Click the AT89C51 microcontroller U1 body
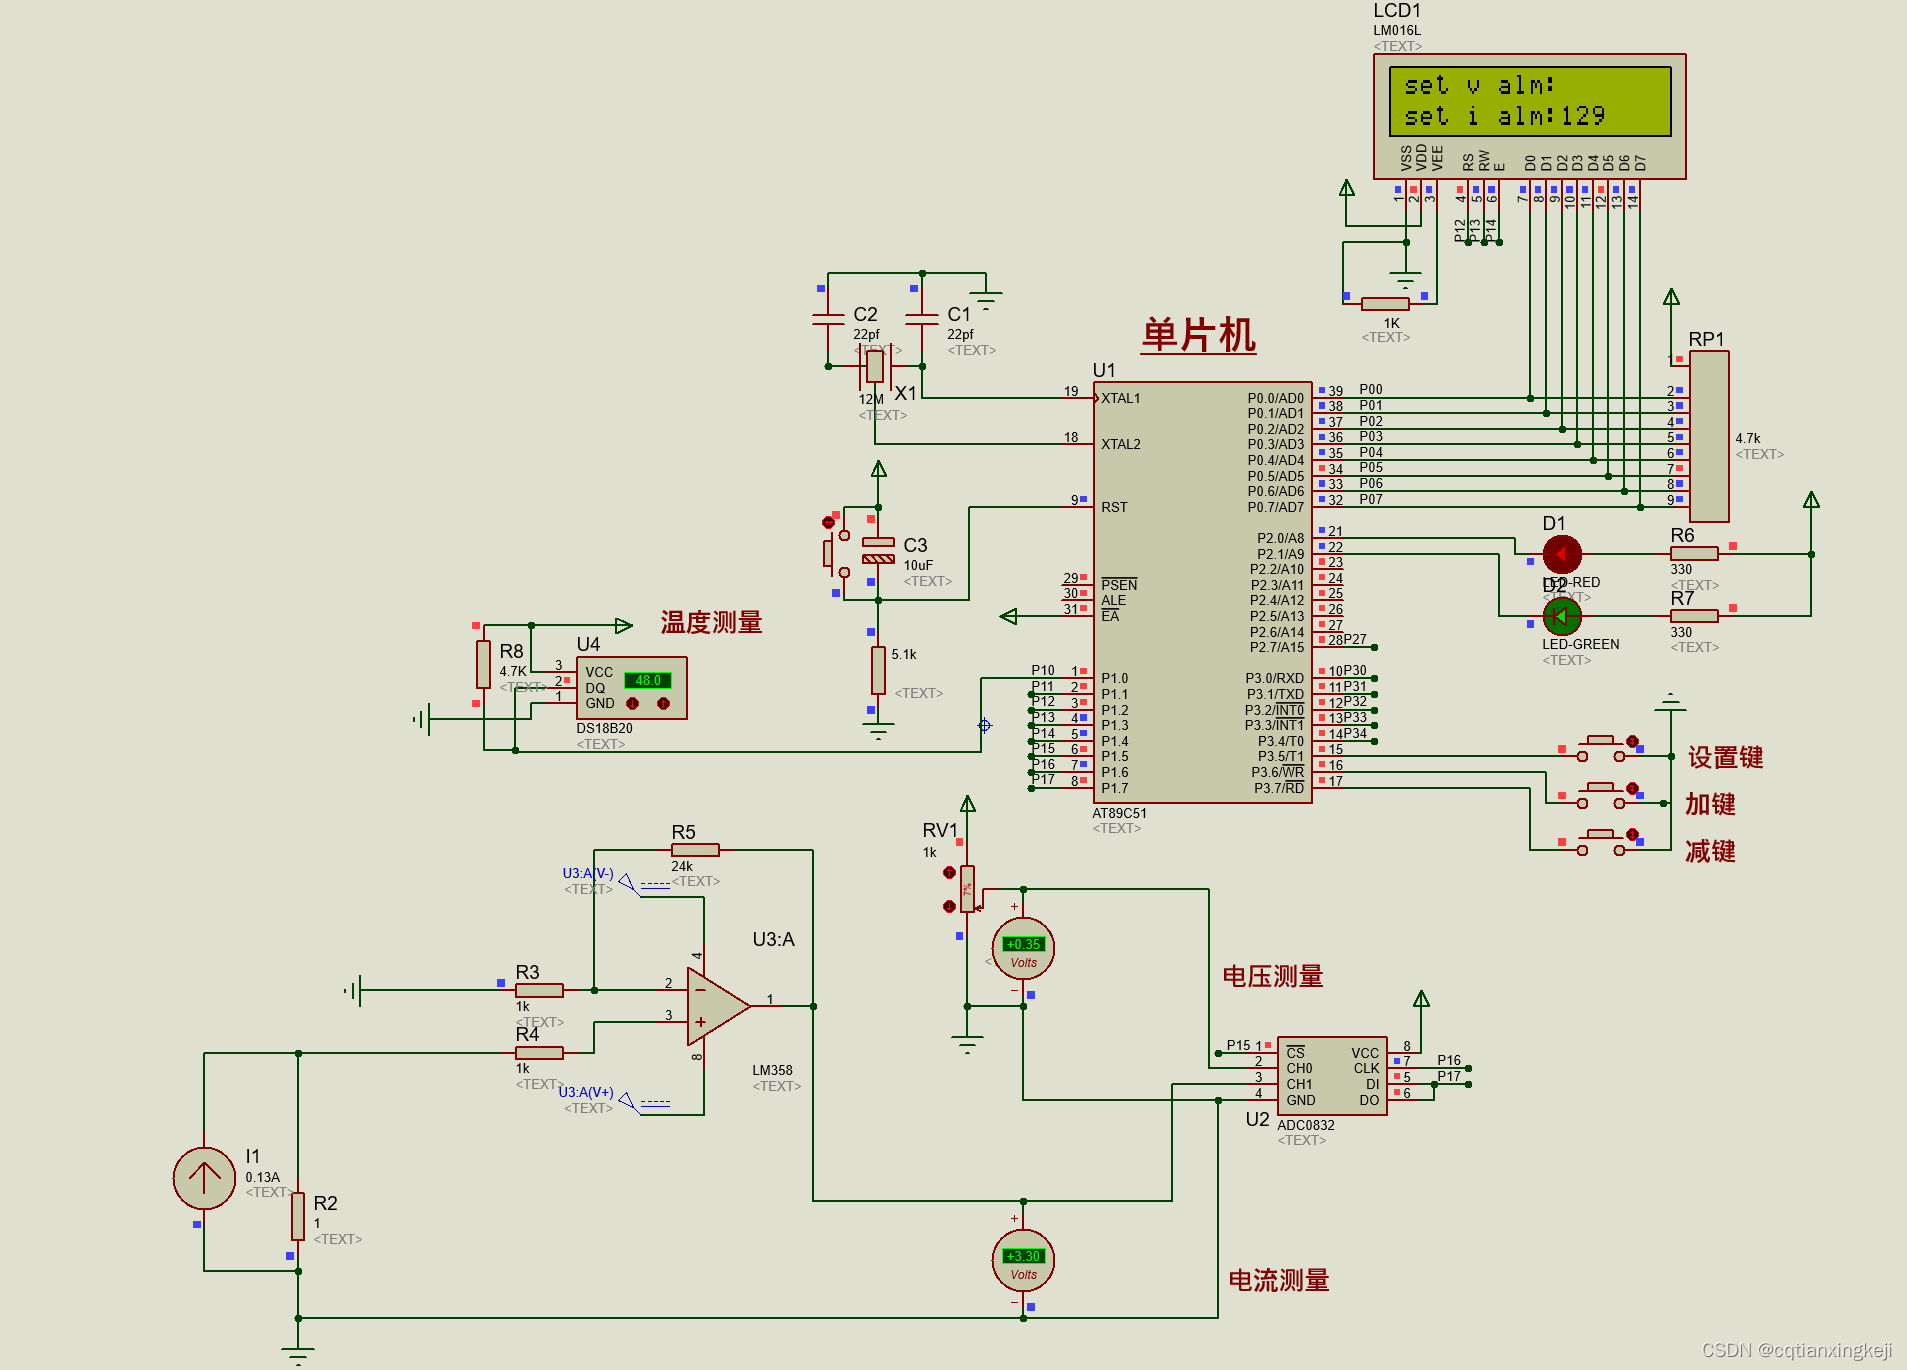 [1202, 592]
